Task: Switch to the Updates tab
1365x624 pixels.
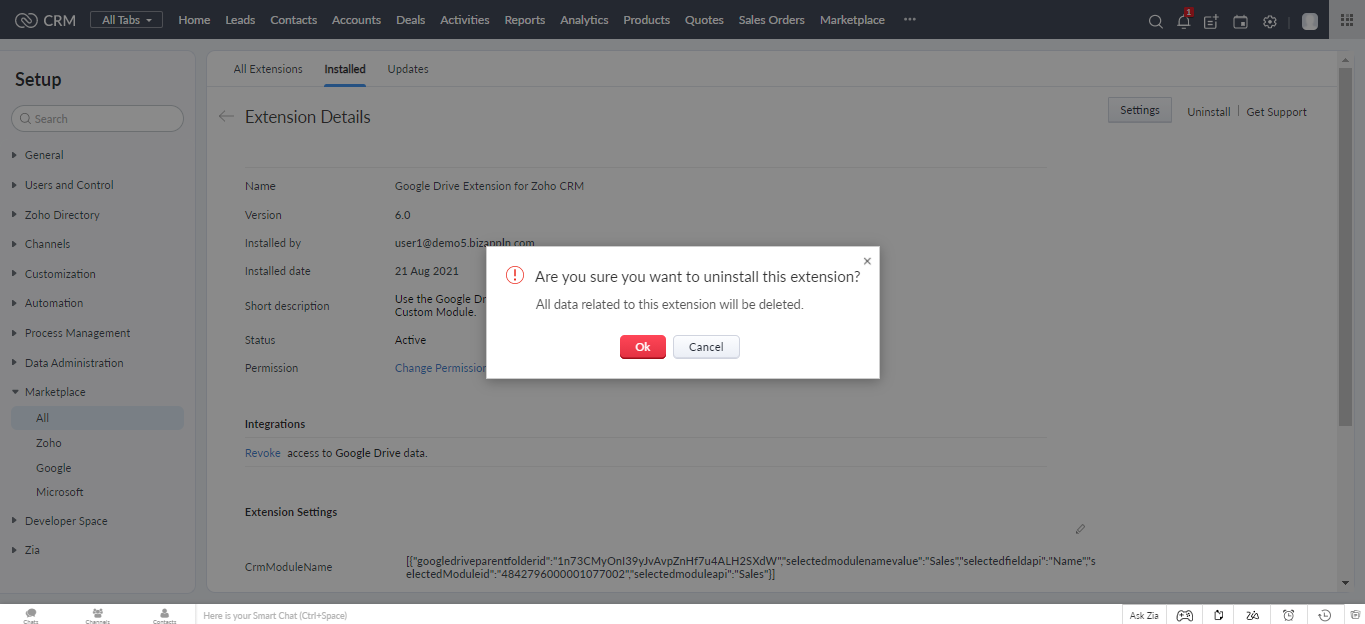Action: click(408, 69)
